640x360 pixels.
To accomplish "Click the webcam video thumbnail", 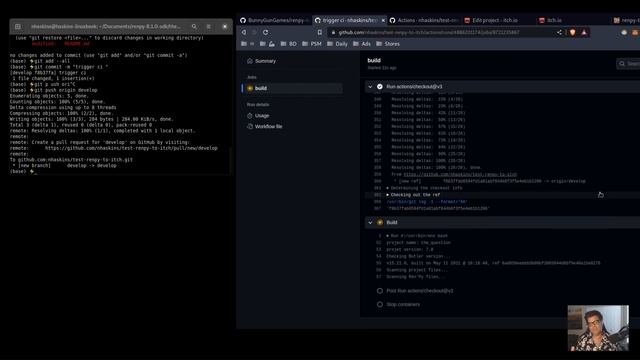I will [598, 328].
